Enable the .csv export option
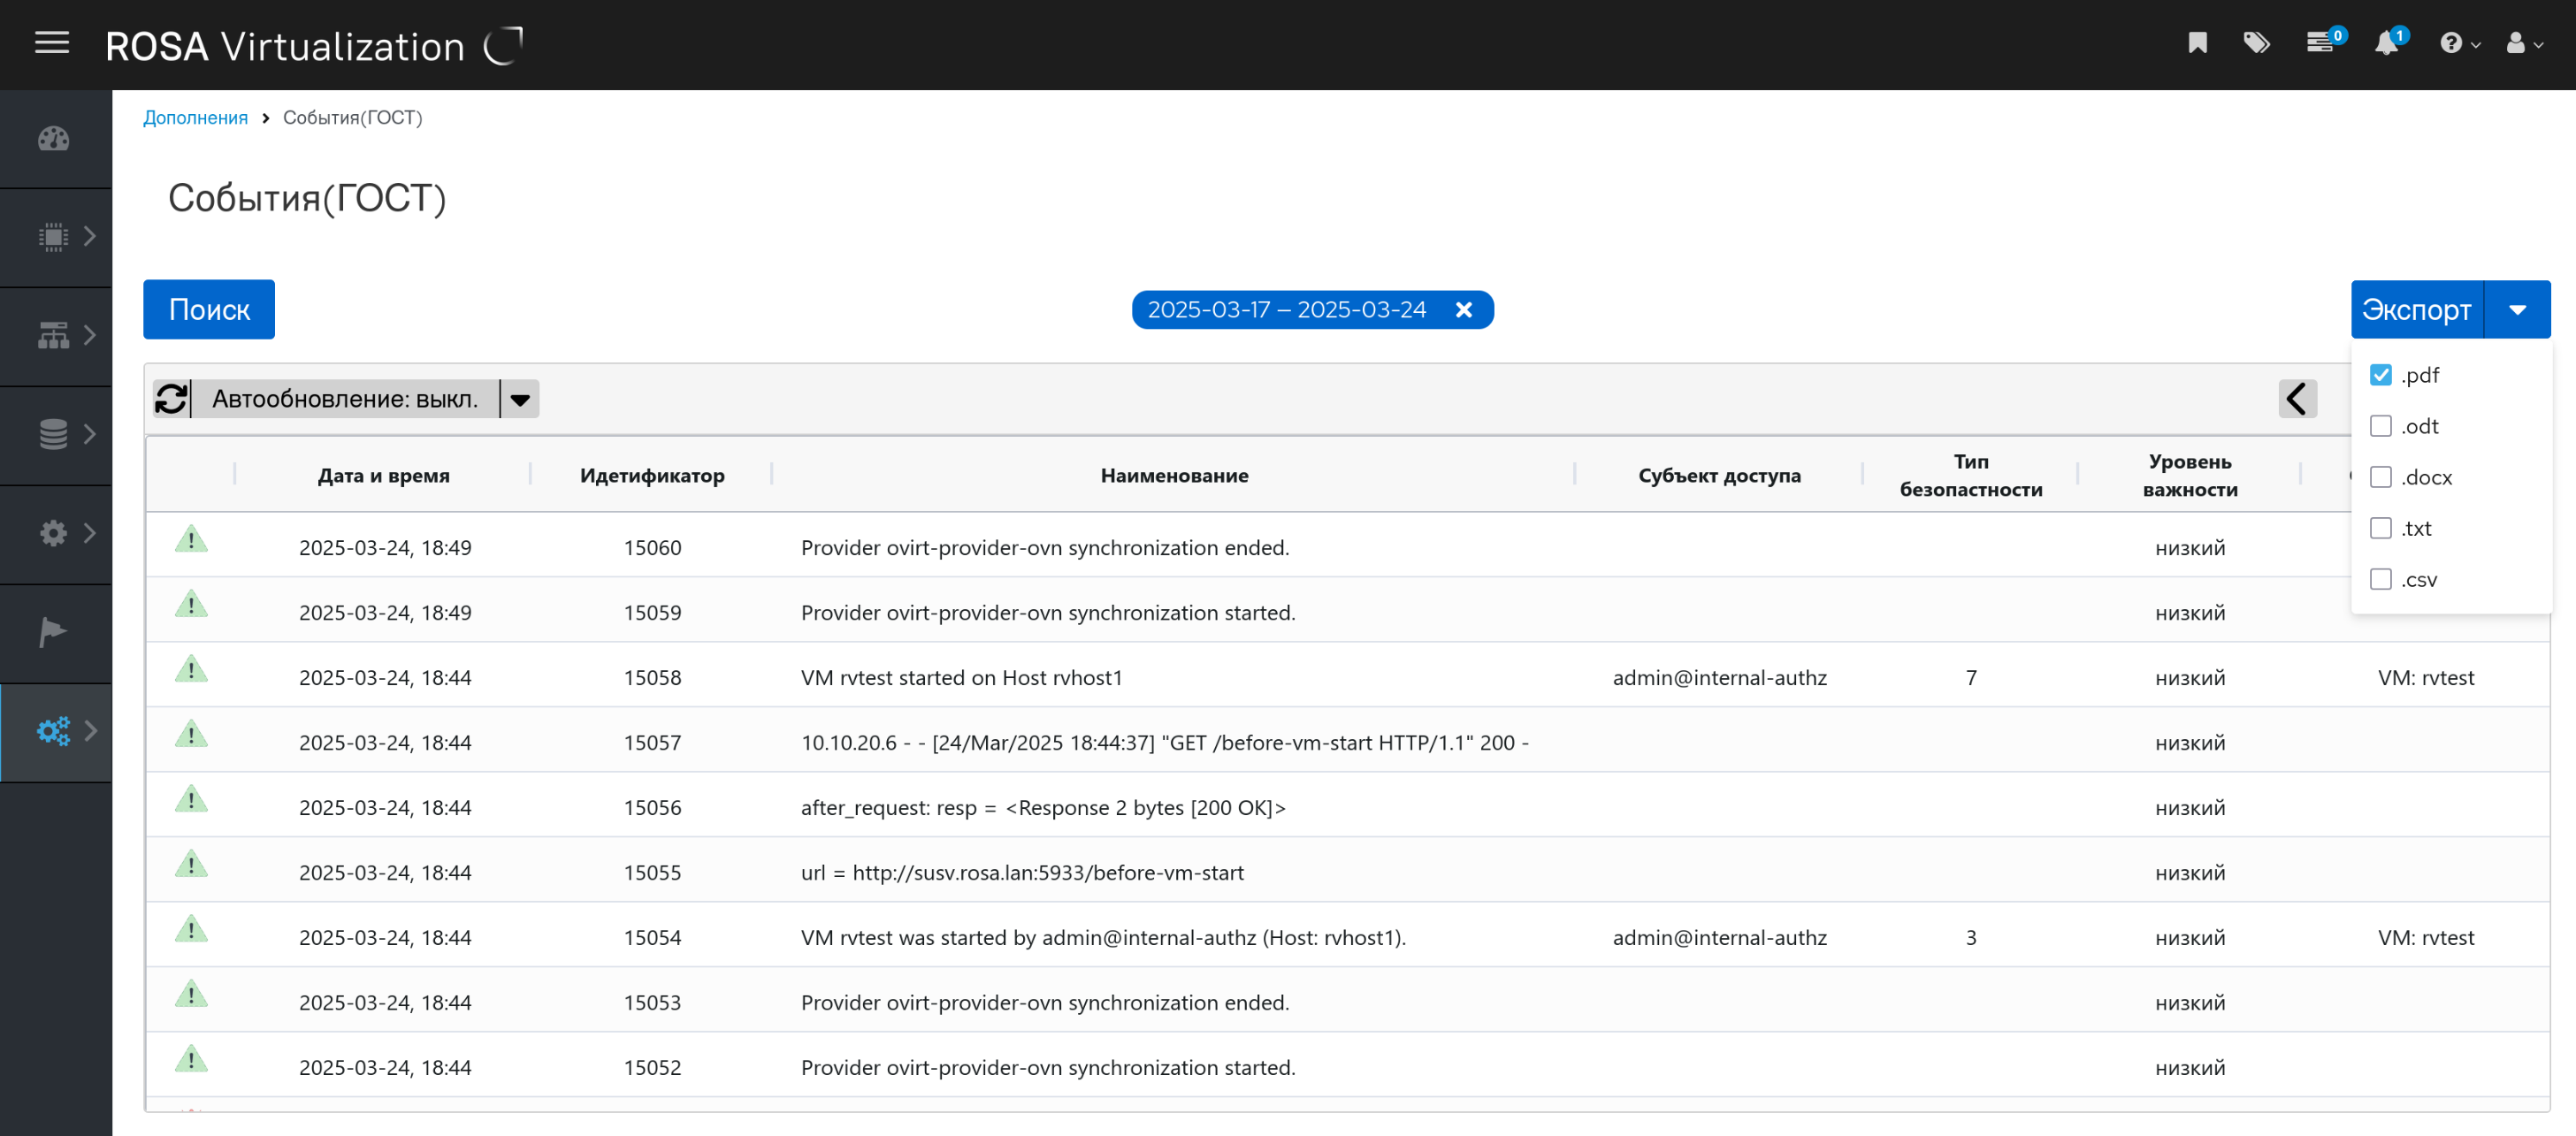Image resolution: width=2576 pixels, height=1136 pixels. pyautogui.click(x=2381, y=579)
